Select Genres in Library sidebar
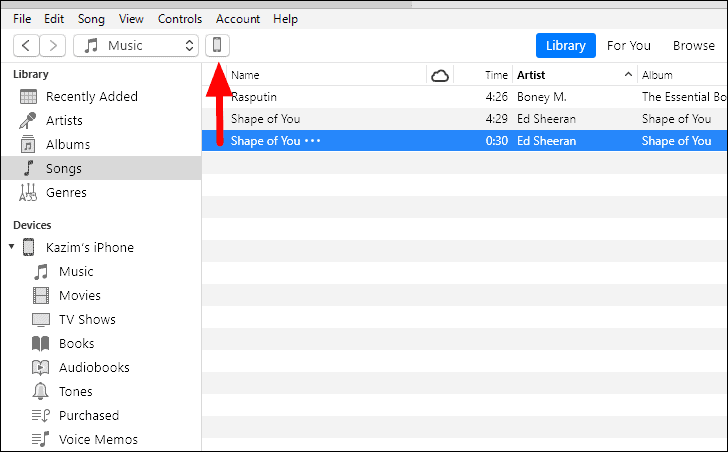 coord(66,192)
